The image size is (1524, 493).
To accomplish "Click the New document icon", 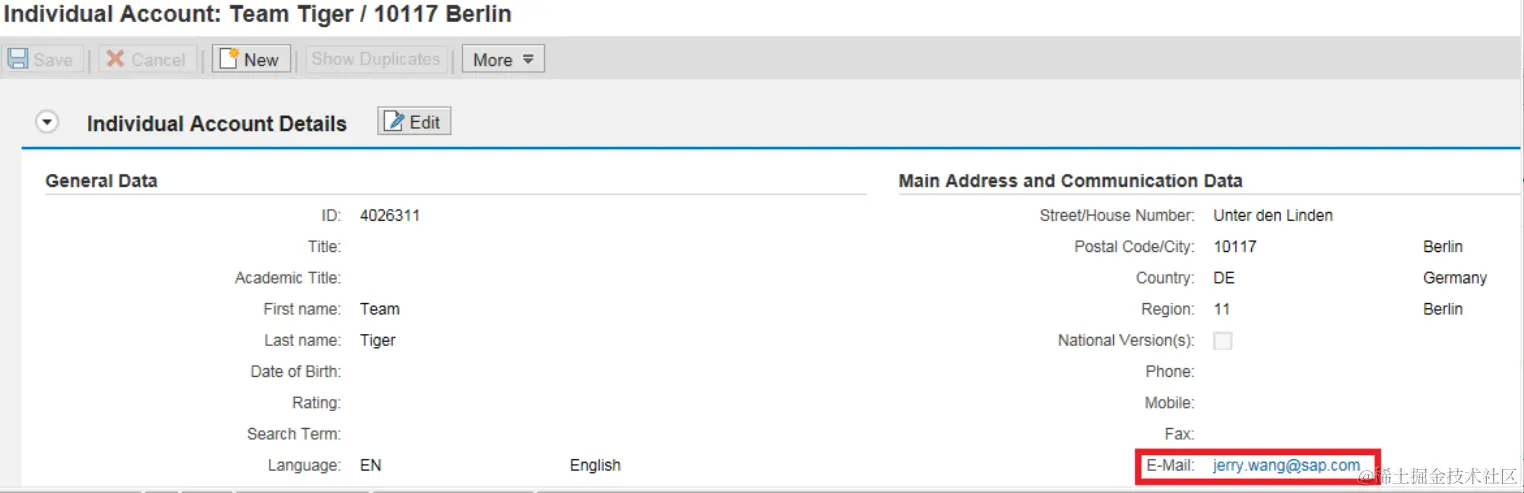I will pos(228,59).
